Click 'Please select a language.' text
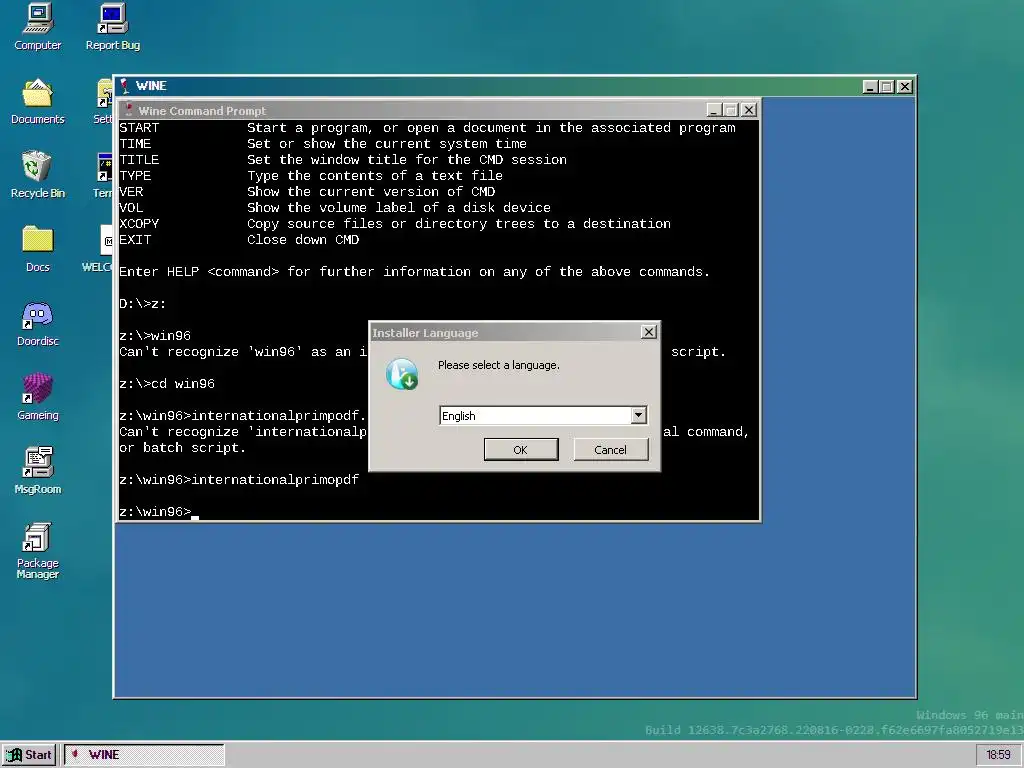This screenshot has width=1024, height=768. pos(499,365)
